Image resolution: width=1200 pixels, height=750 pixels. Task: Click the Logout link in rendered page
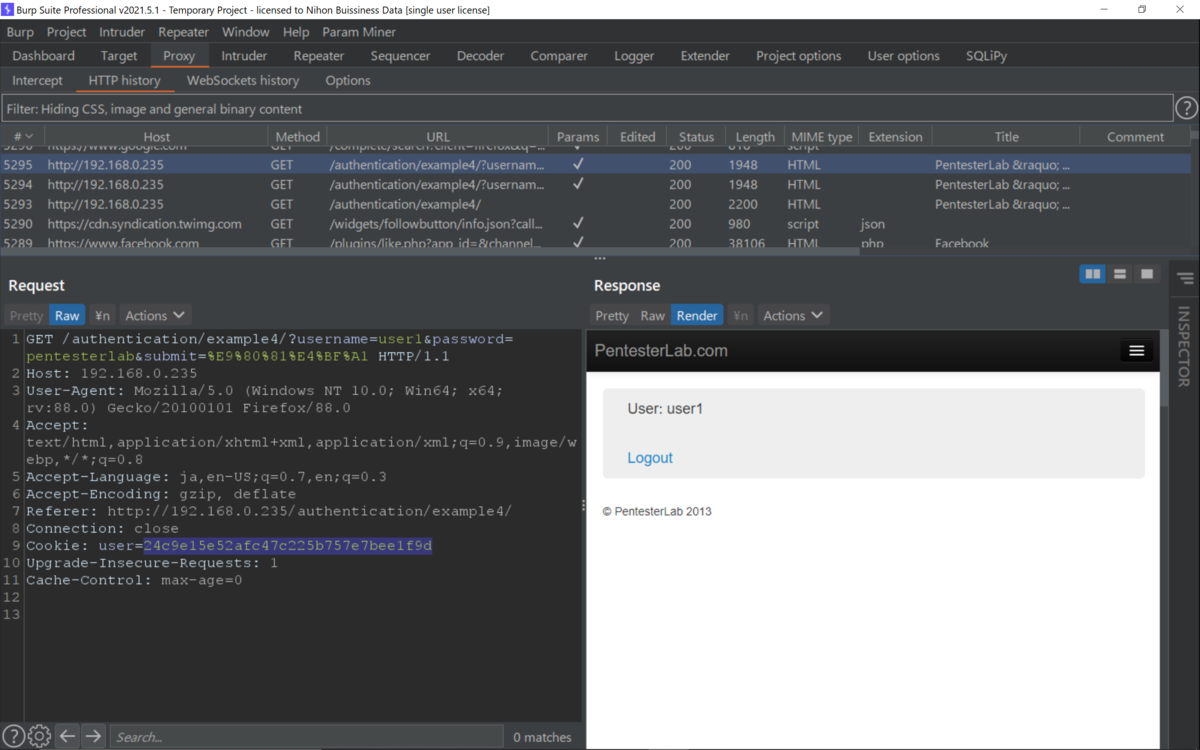coord(650,458)
